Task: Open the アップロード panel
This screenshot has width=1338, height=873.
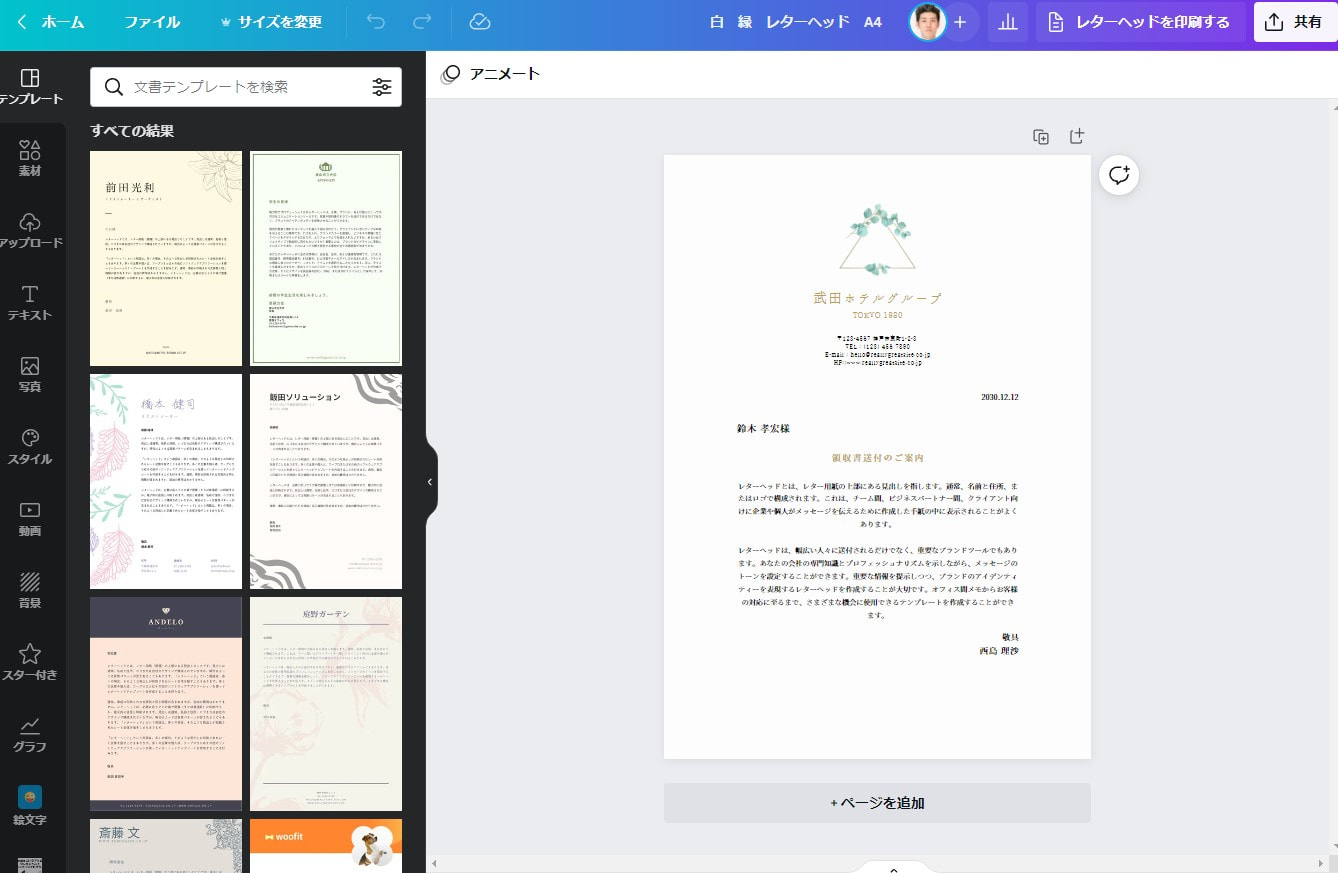Action: click(30, 231)
